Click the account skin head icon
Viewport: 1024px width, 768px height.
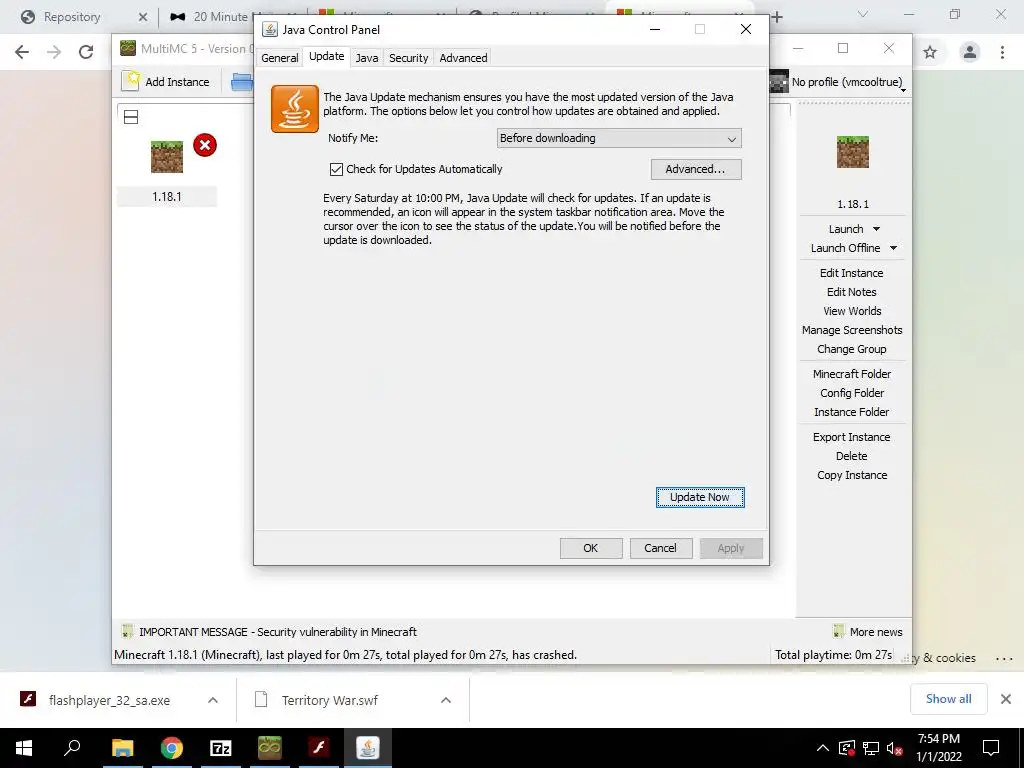[779, 82]
